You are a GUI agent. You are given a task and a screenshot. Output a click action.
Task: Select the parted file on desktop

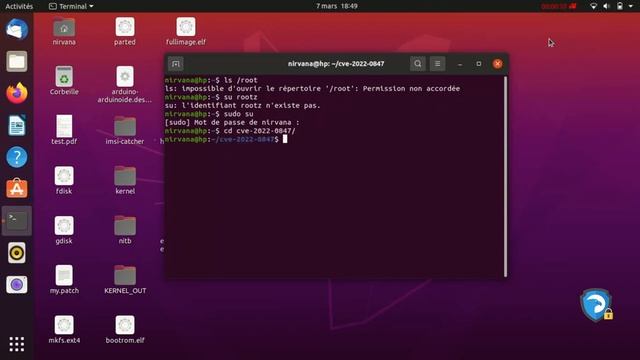coord(125,31)
